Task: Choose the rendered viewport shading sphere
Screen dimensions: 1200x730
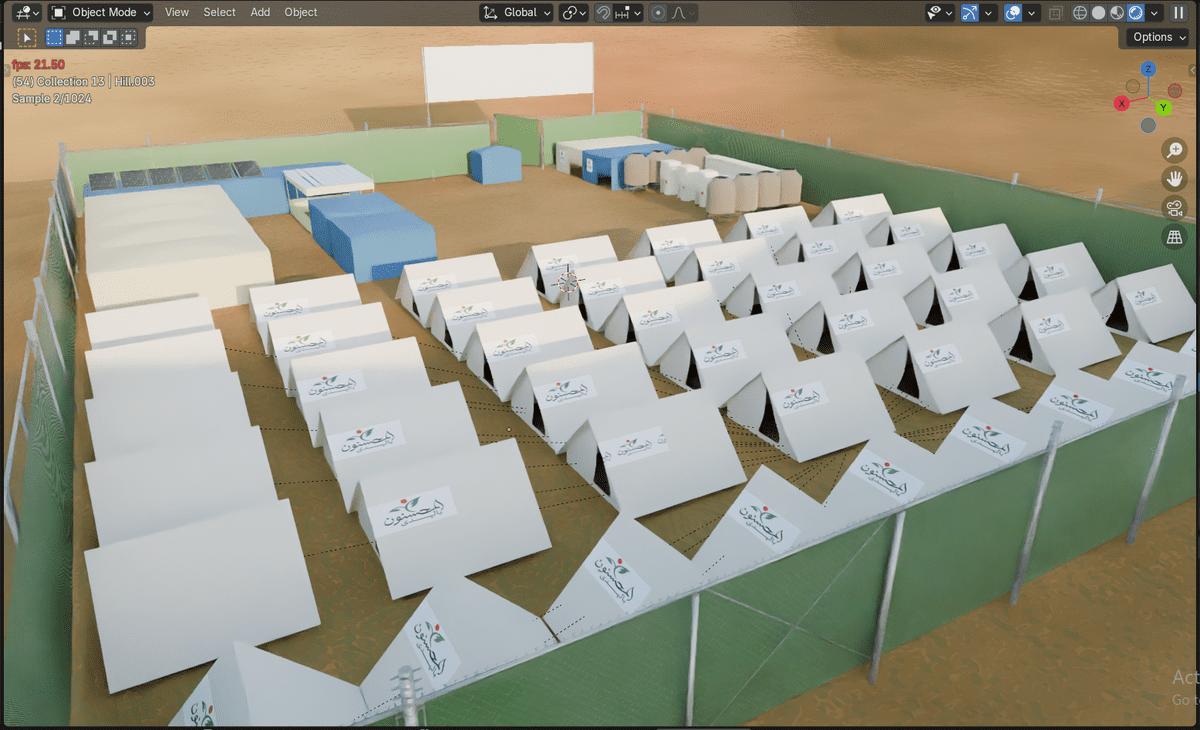Action: (1135, 13)
